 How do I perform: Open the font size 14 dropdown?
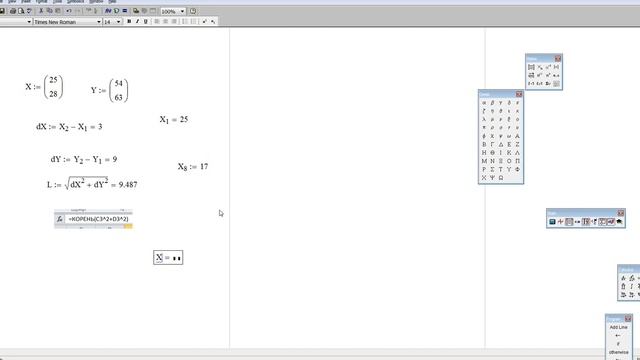pyautogui.click(x=118, y=22)
